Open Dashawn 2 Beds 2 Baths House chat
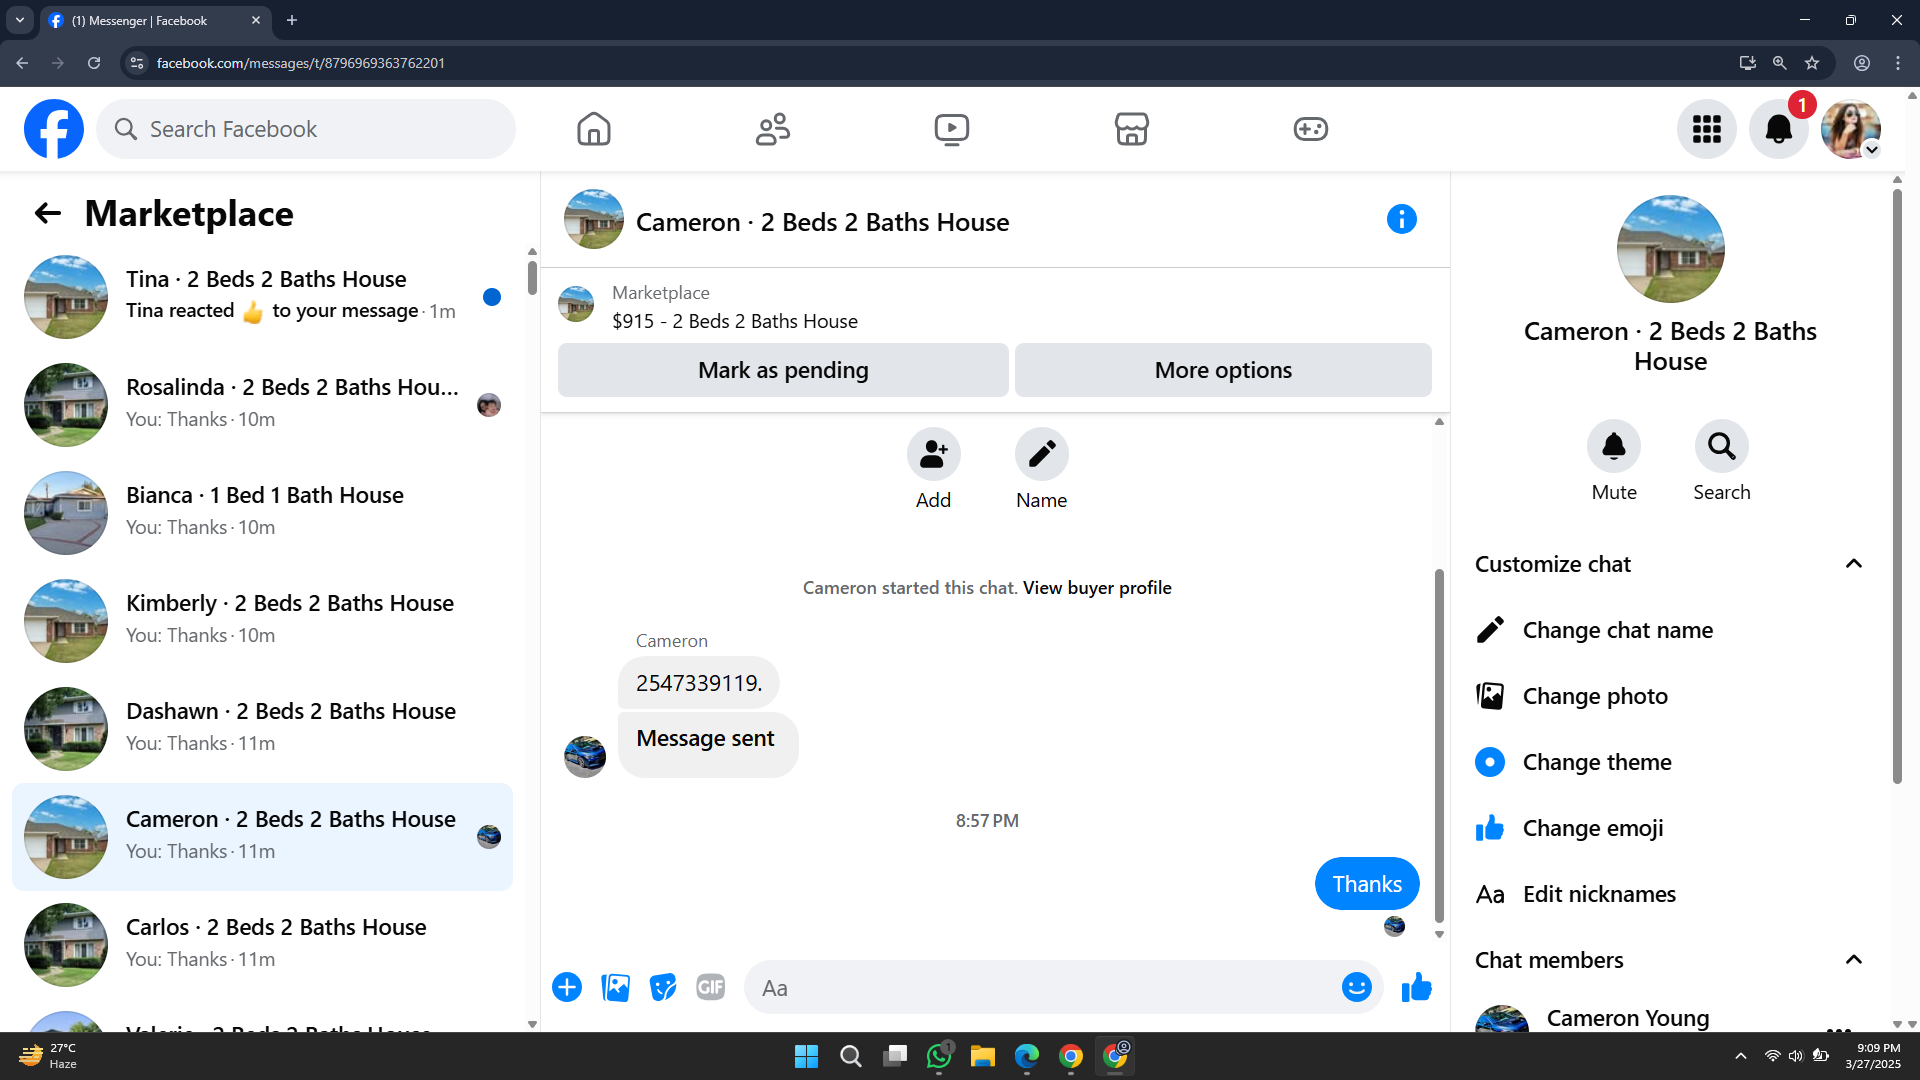Image resolution: width=1920 pixels, height=1080 pixels. pos(262,729)
